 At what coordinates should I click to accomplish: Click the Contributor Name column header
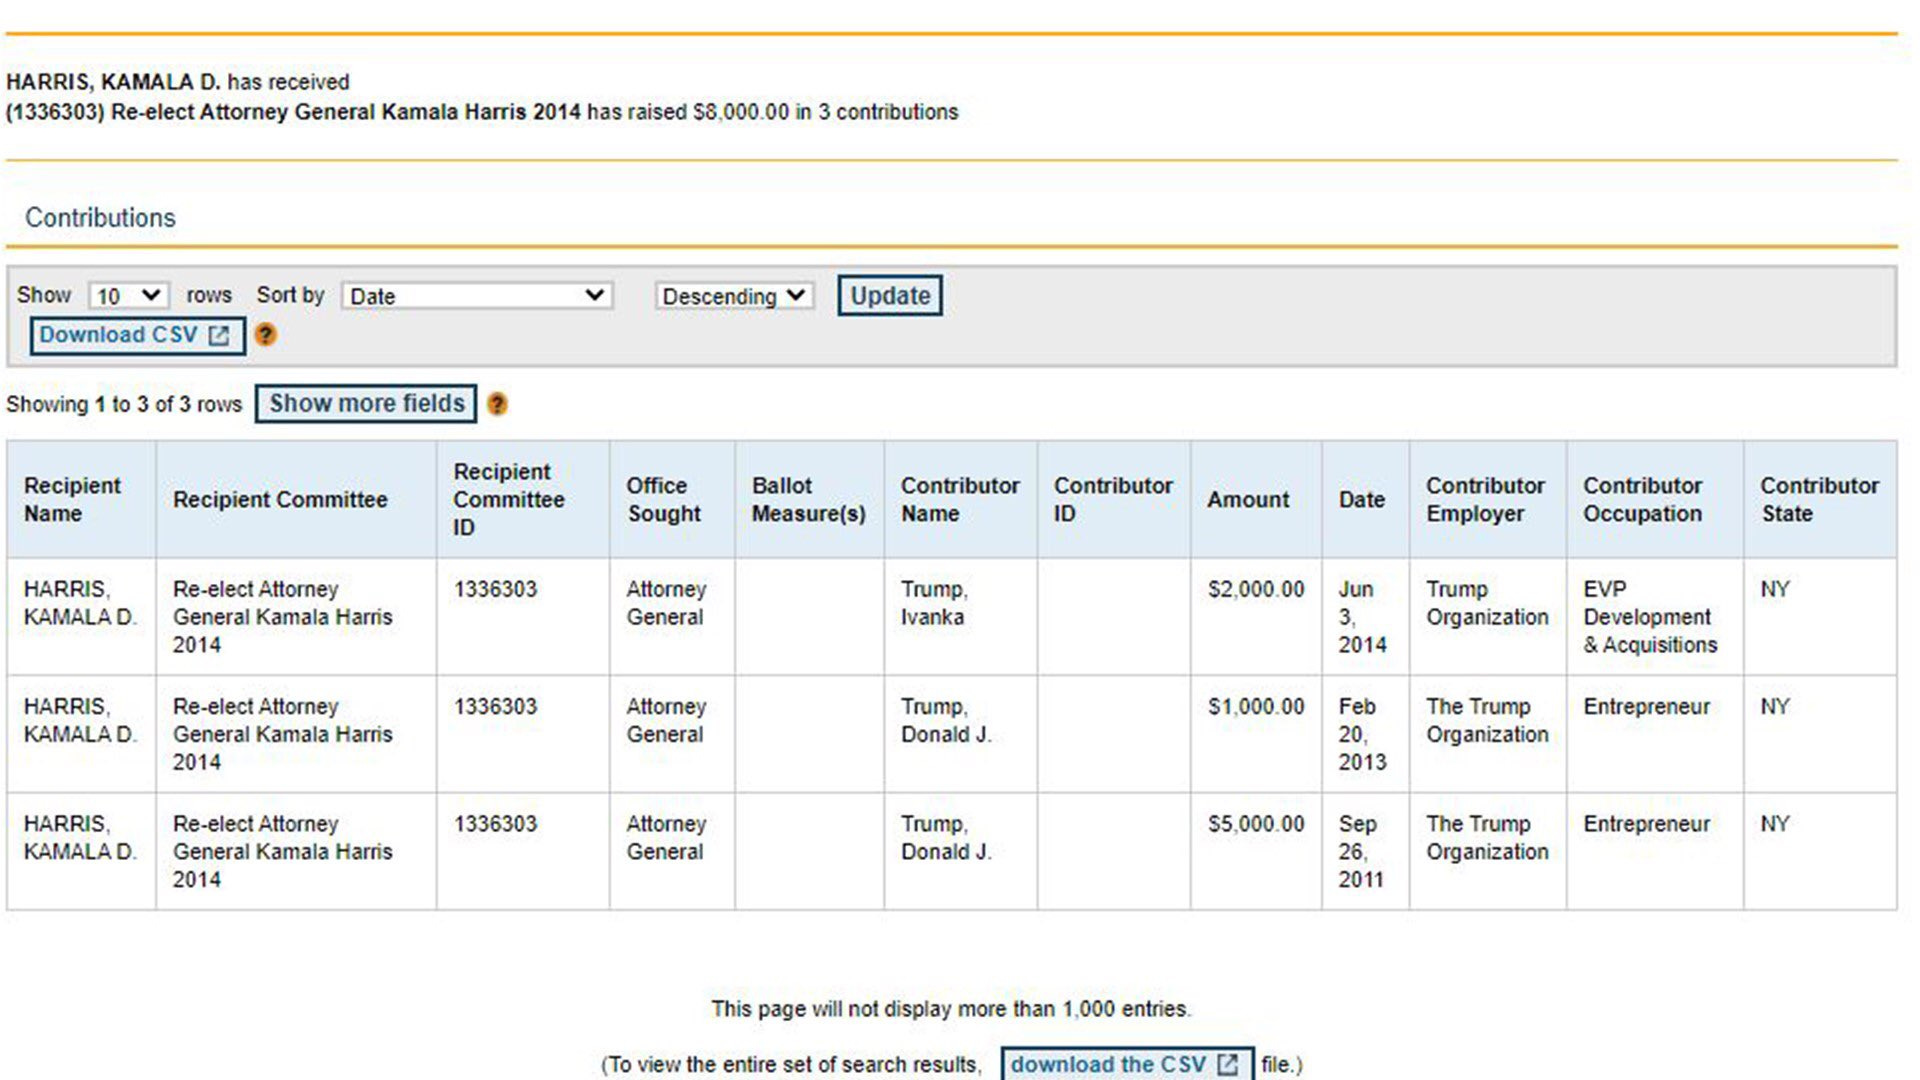click(959, 499)
